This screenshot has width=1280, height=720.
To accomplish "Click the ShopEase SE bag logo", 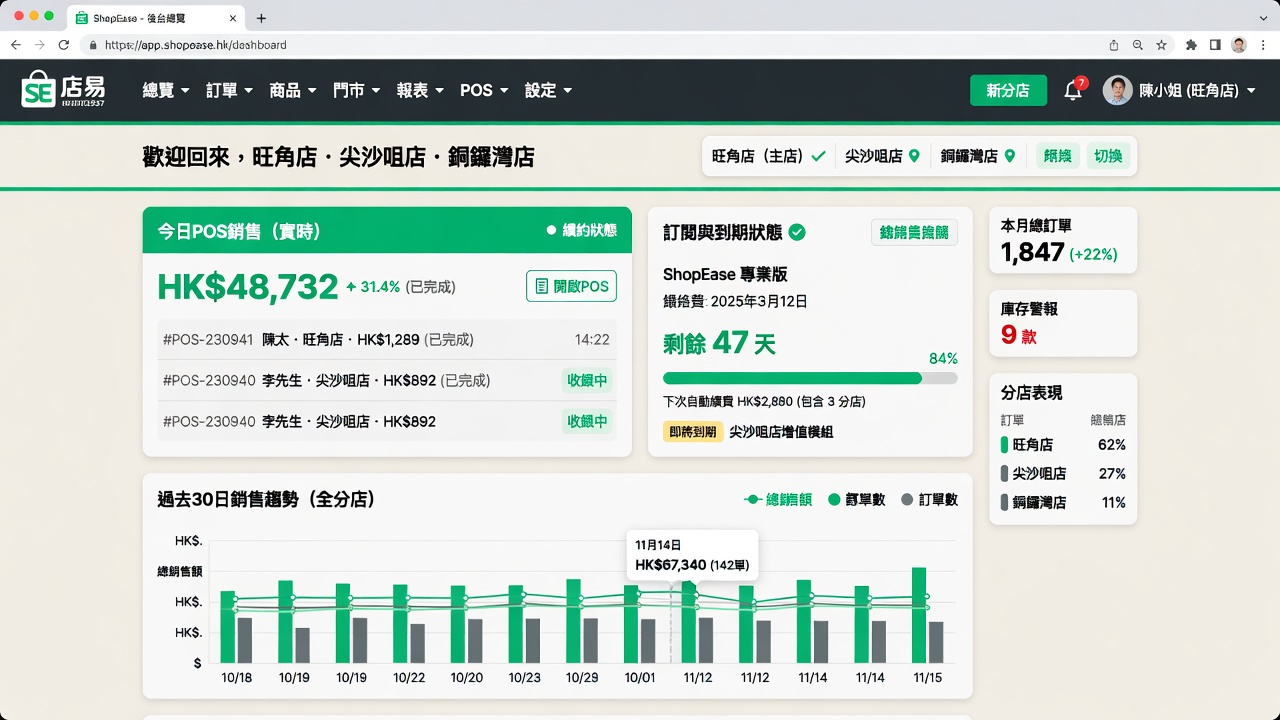I will tap(38, 90).
